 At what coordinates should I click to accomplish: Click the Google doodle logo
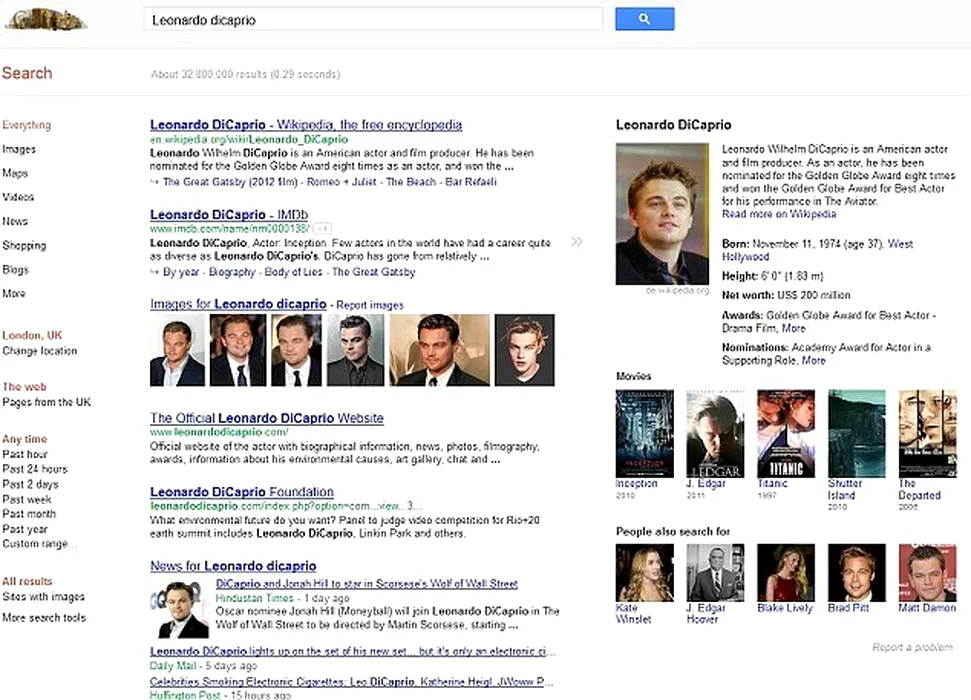(x=45, y=19)
